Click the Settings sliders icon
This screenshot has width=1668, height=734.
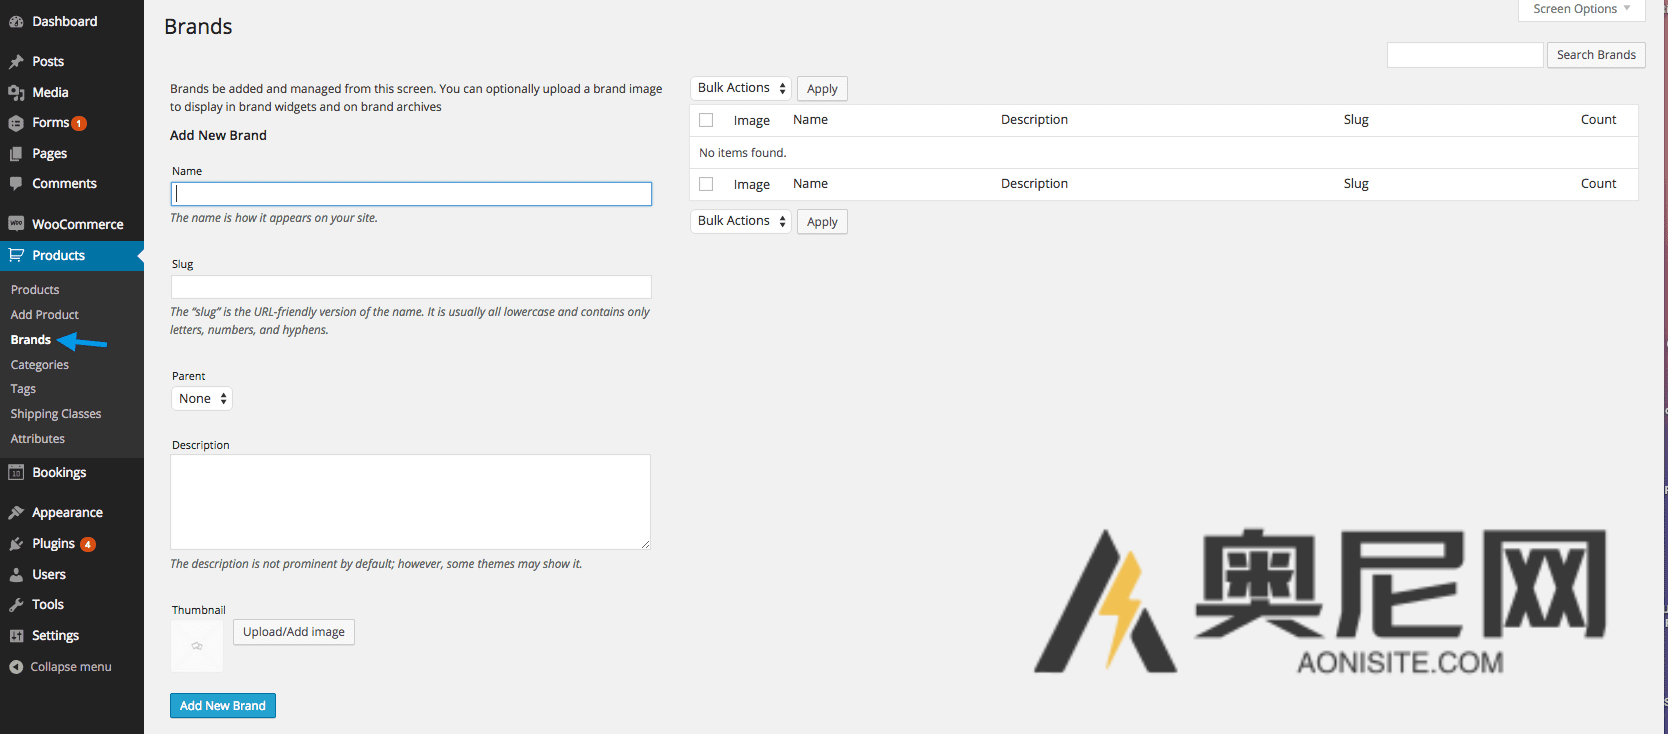16,636
